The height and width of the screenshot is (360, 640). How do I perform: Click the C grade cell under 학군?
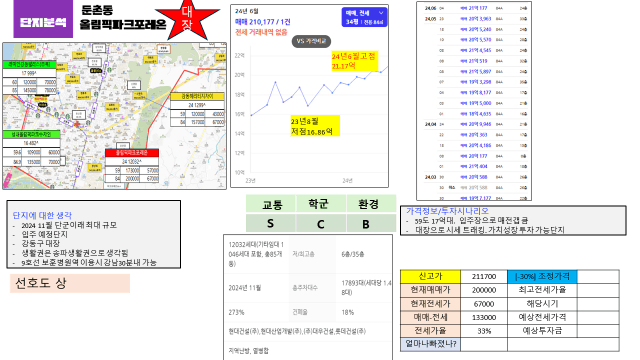(321, 223)
